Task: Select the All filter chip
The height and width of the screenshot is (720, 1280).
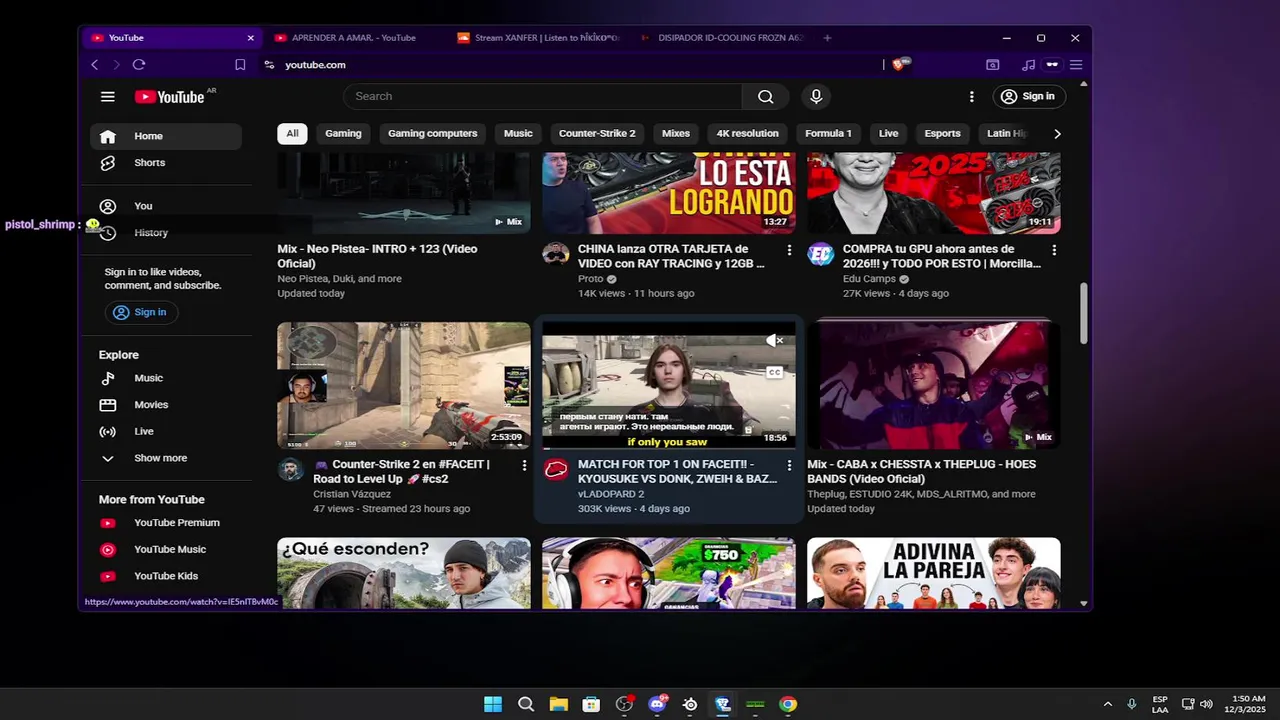Action: pyautogui.click(x=292, y=133)
